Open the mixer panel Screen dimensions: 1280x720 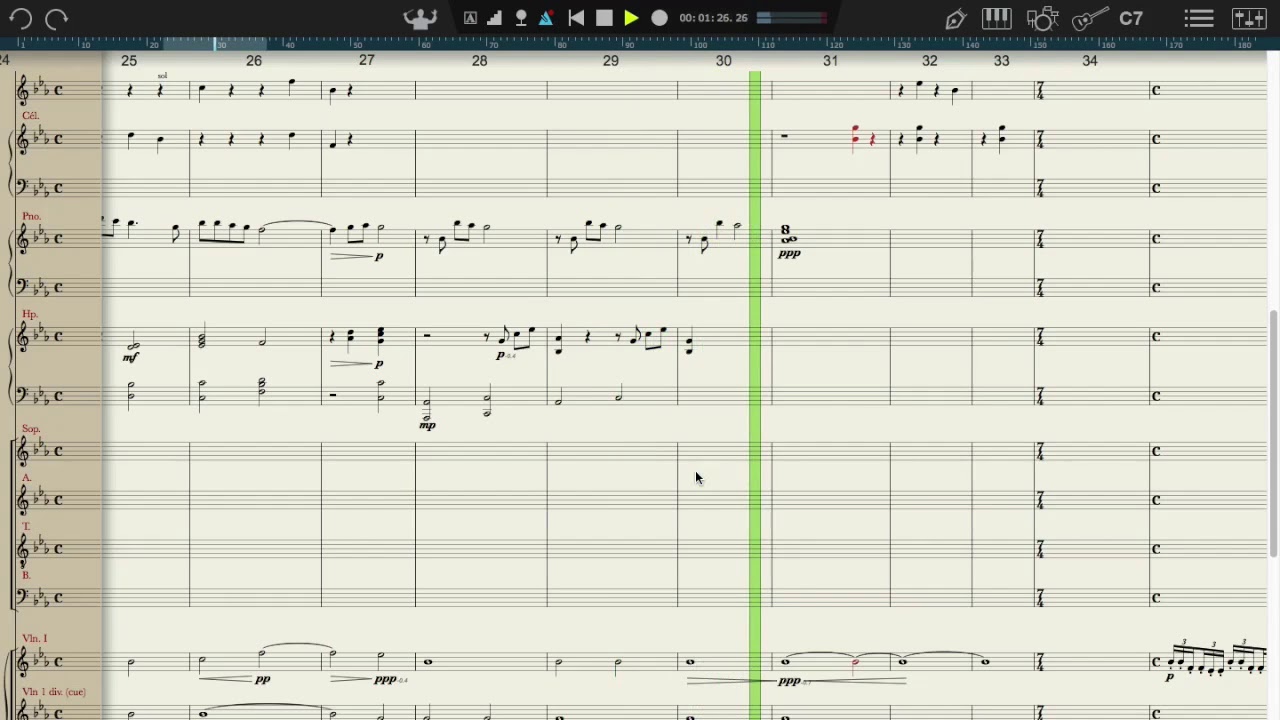1249,18
